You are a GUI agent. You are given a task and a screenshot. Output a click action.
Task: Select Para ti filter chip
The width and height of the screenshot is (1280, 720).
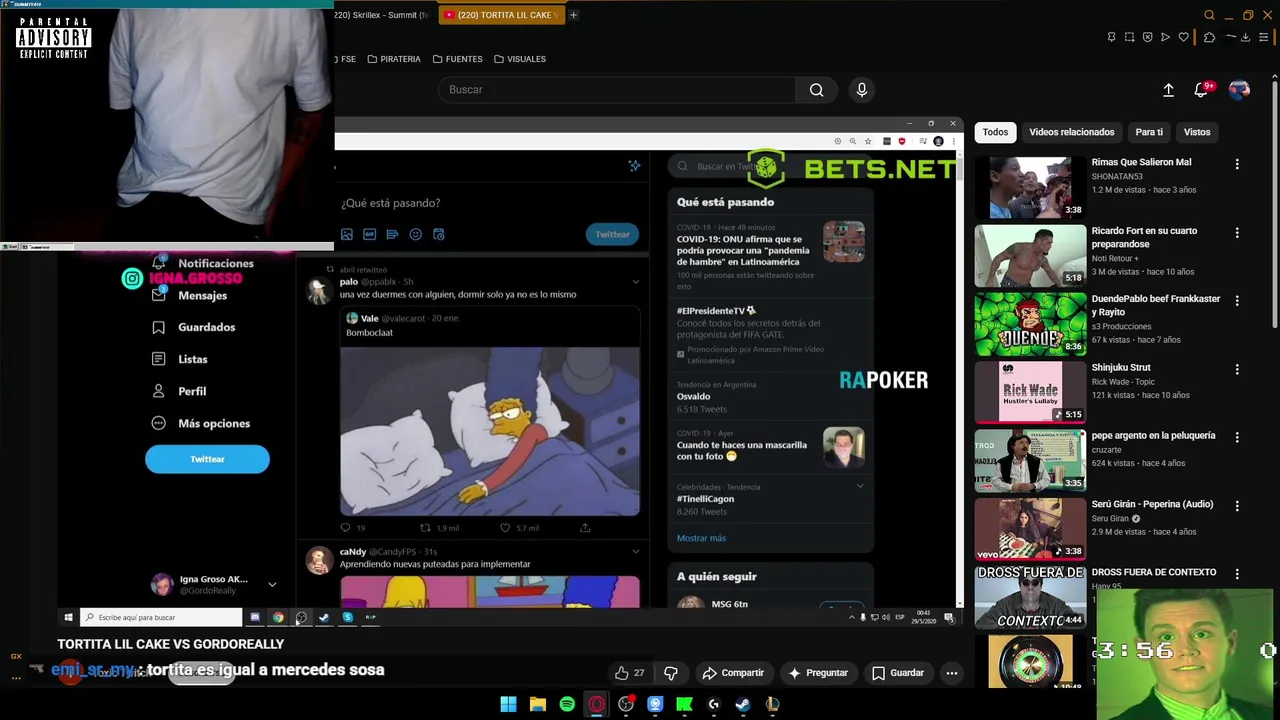pyautogui.click(x=1149, y=132)
